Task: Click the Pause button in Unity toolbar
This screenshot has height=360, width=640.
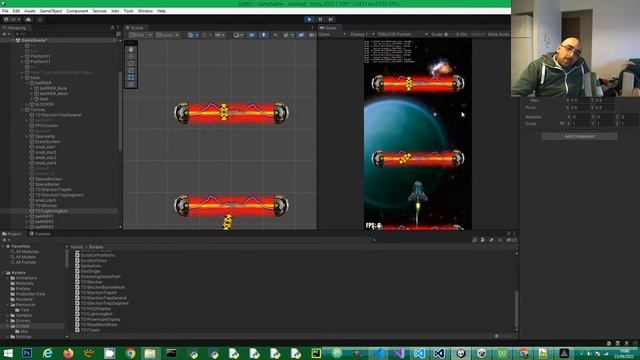Action: pos(320,19)
